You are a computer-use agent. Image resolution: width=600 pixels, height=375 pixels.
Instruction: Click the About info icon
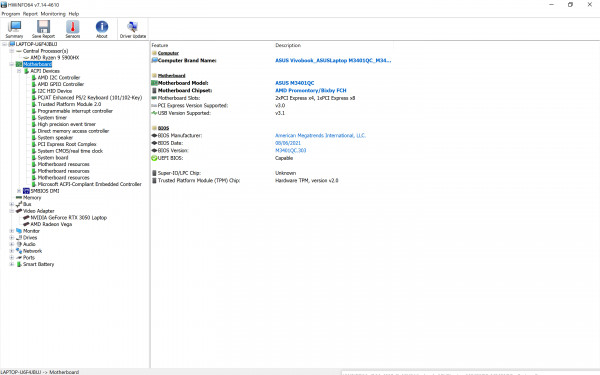[102, 29]
